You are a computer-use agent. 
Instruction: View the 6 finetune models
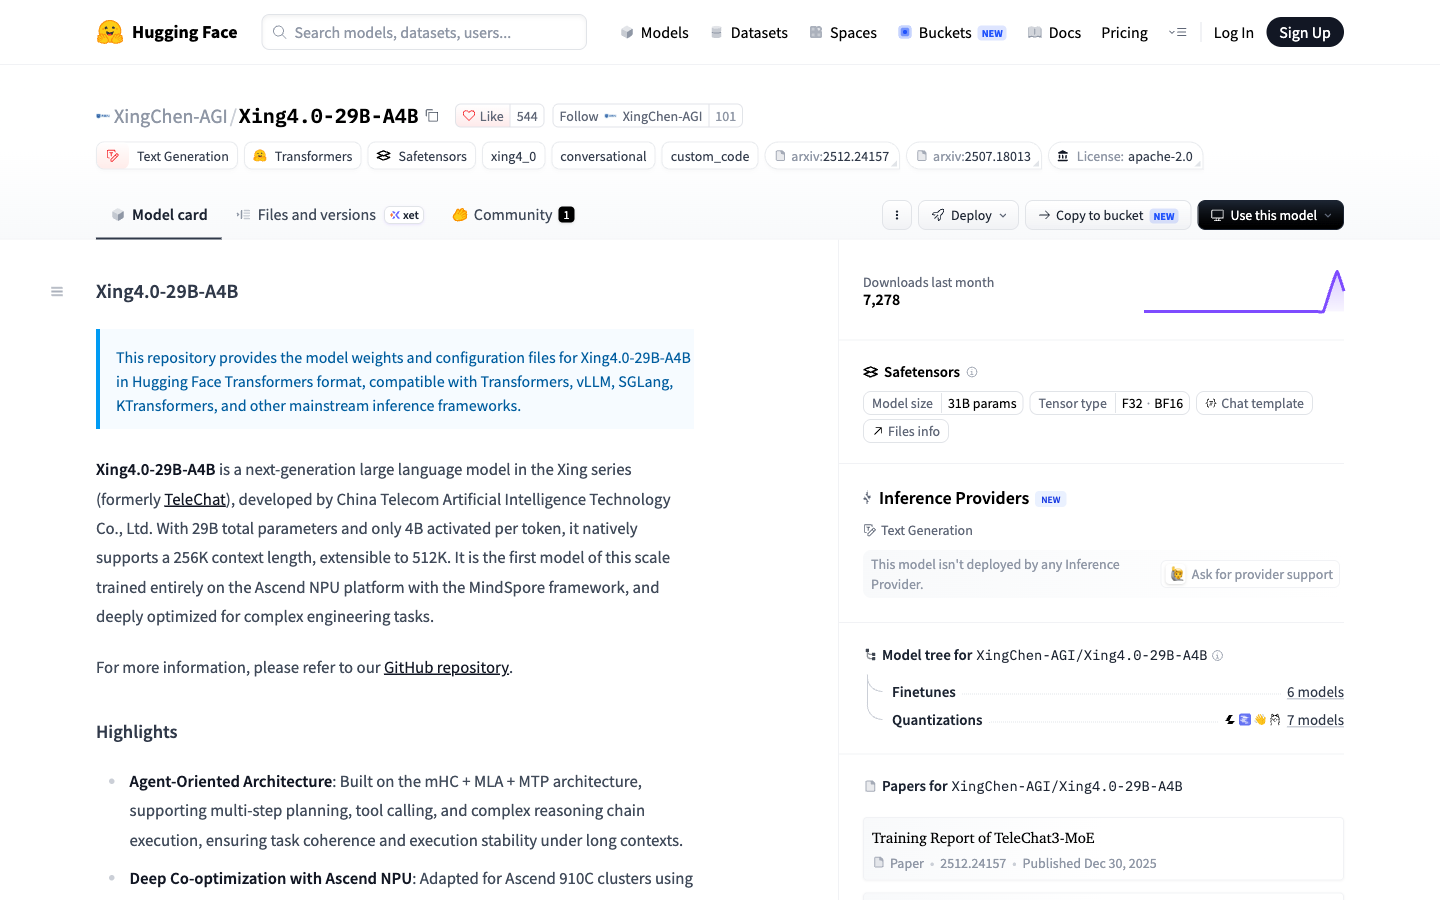[x=1315, y=692]
